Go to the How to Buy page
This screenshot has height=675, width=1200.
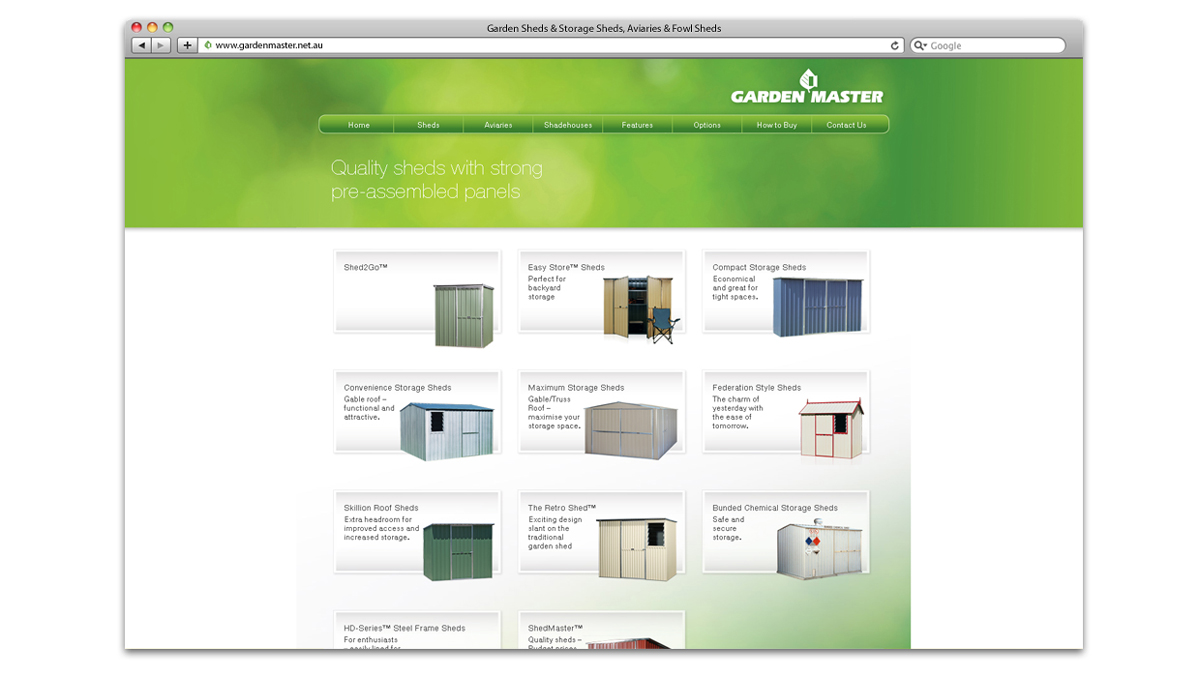coord(777,125)
